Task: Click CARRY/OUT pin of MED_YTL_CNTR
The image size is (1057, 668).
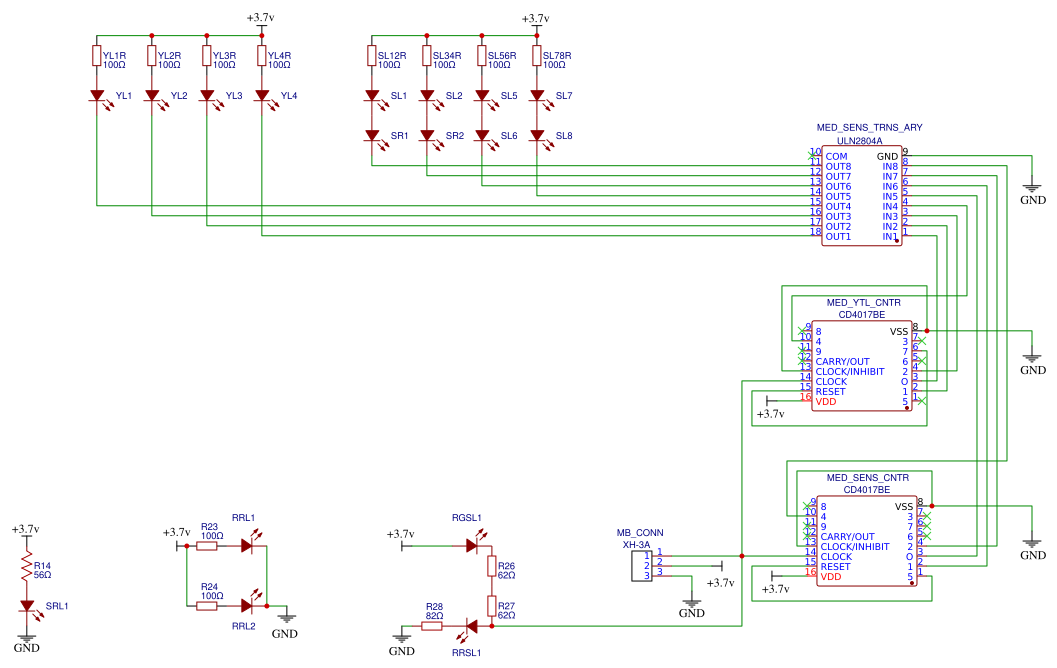Action: coord(843,362)
